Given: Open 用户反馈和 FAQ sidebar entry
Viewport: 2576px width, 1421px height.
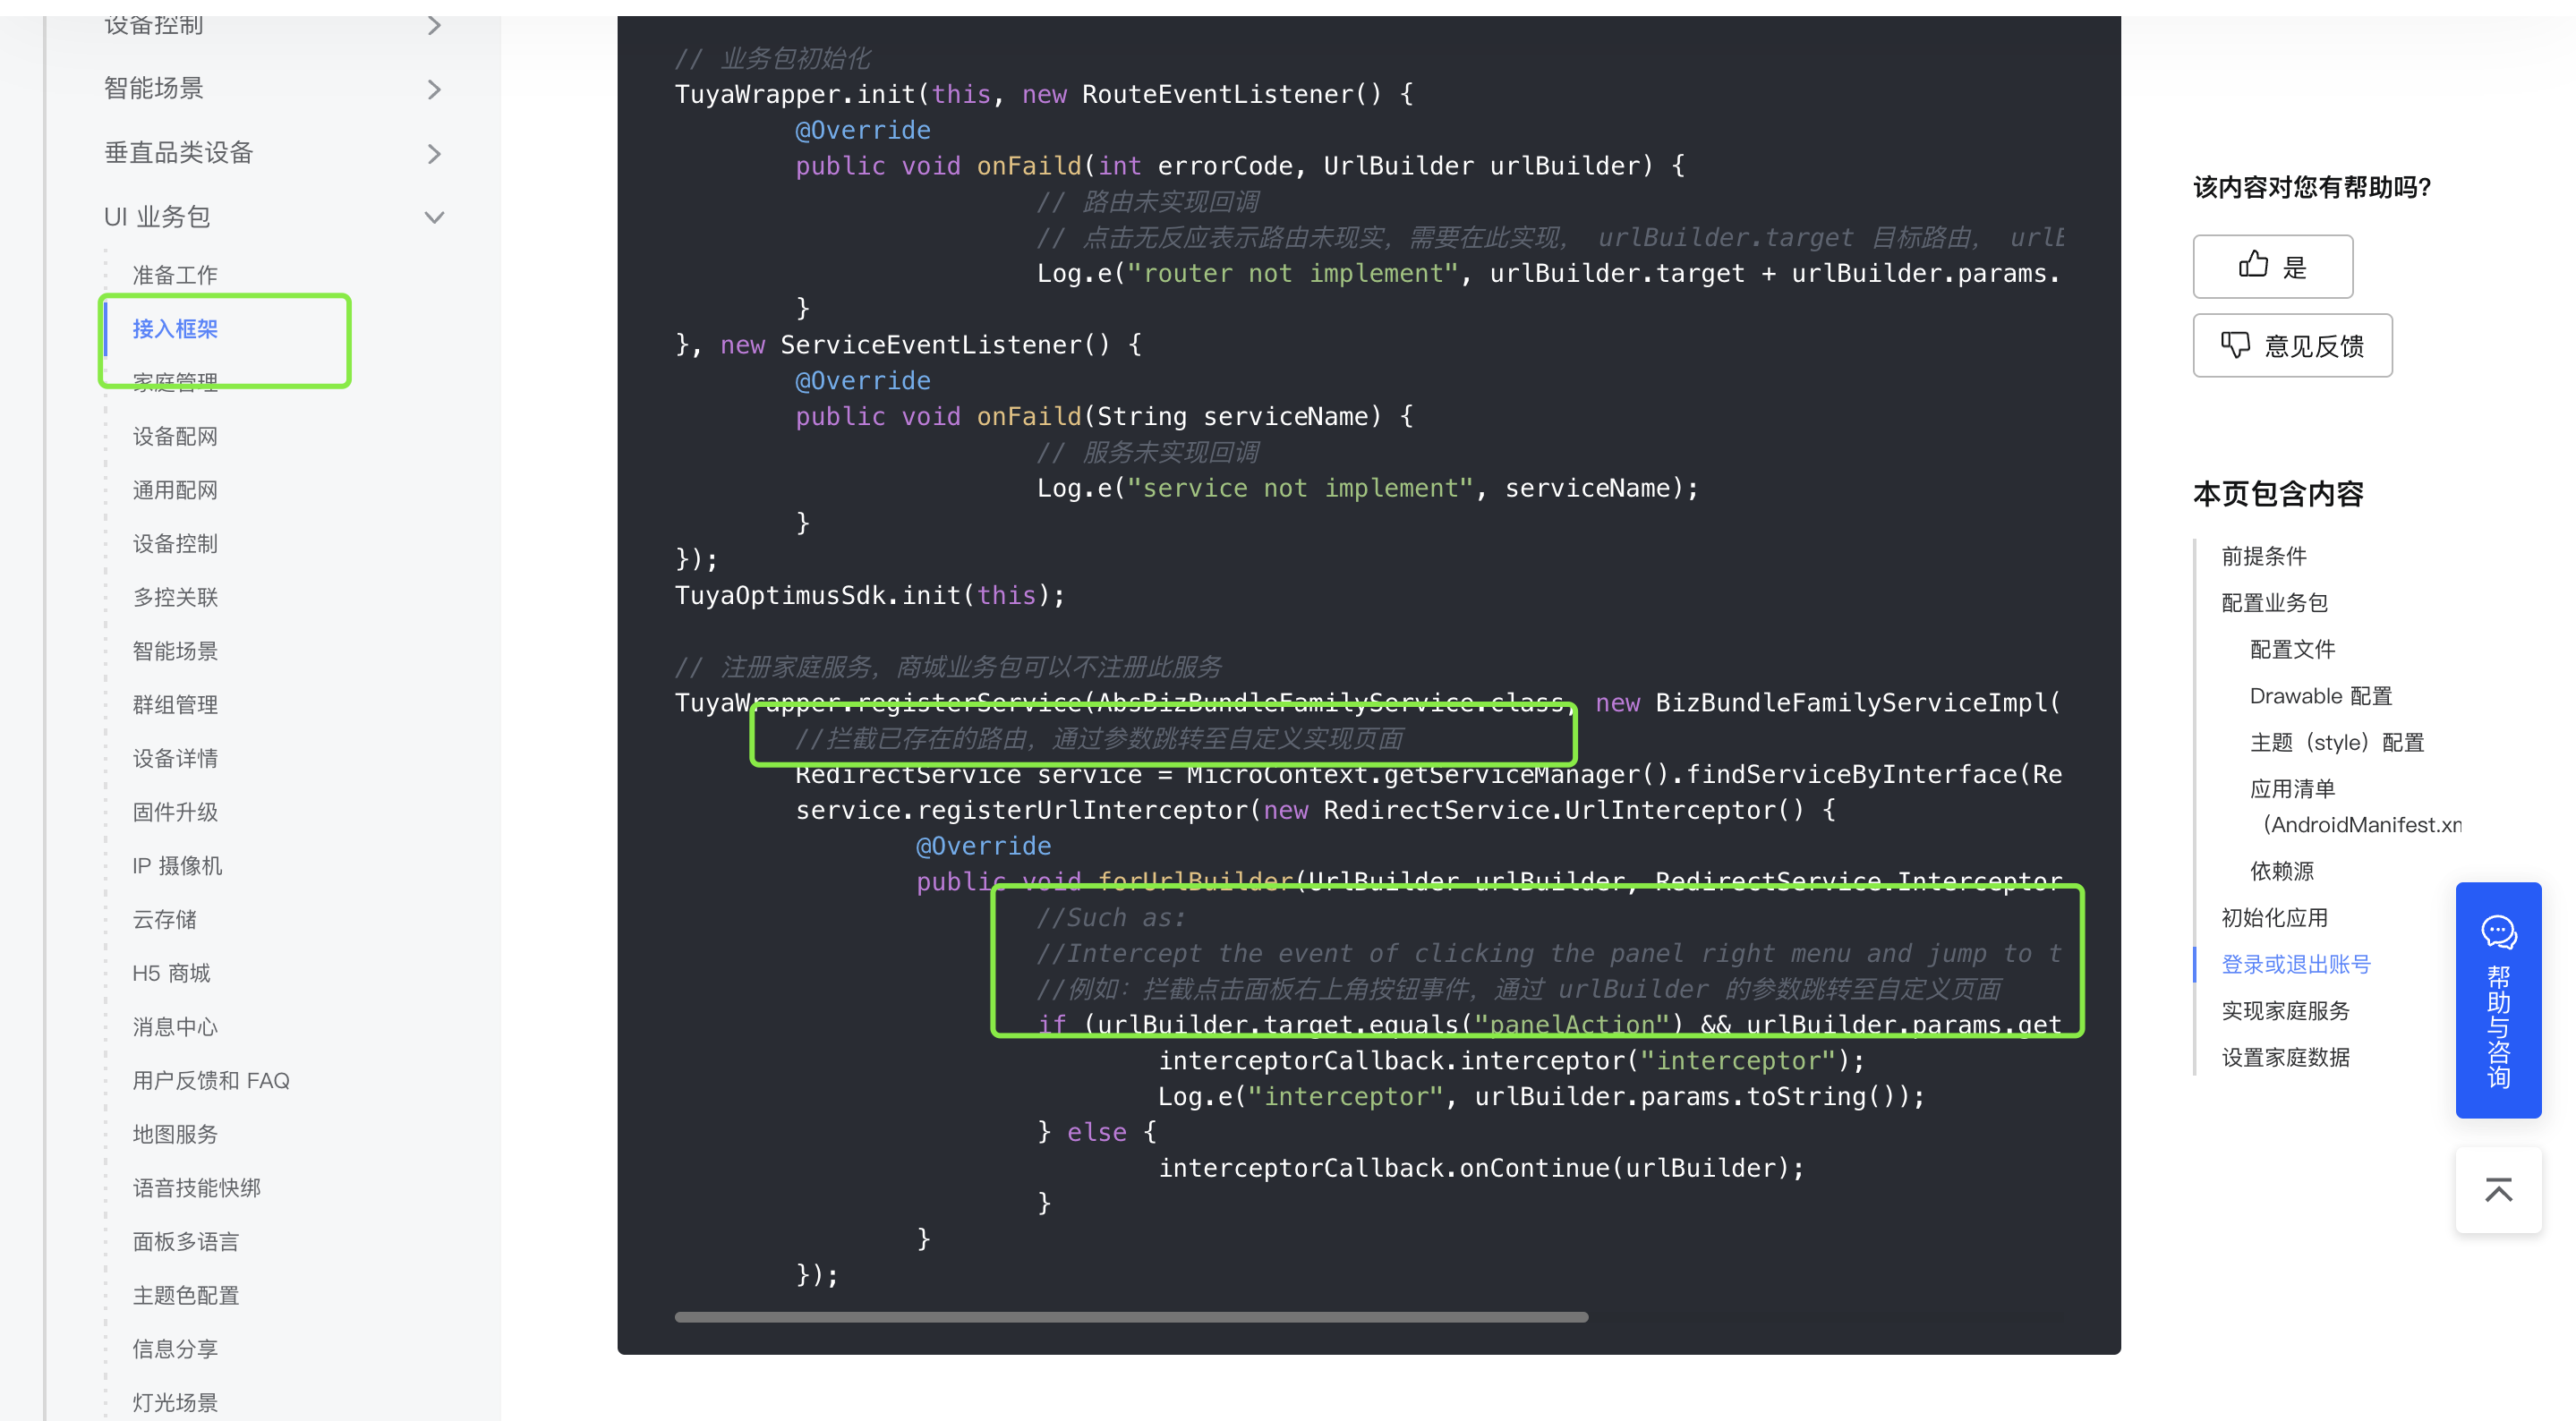Looking at the screenshot, I should pyautogui.click(x=211, y=1080).
